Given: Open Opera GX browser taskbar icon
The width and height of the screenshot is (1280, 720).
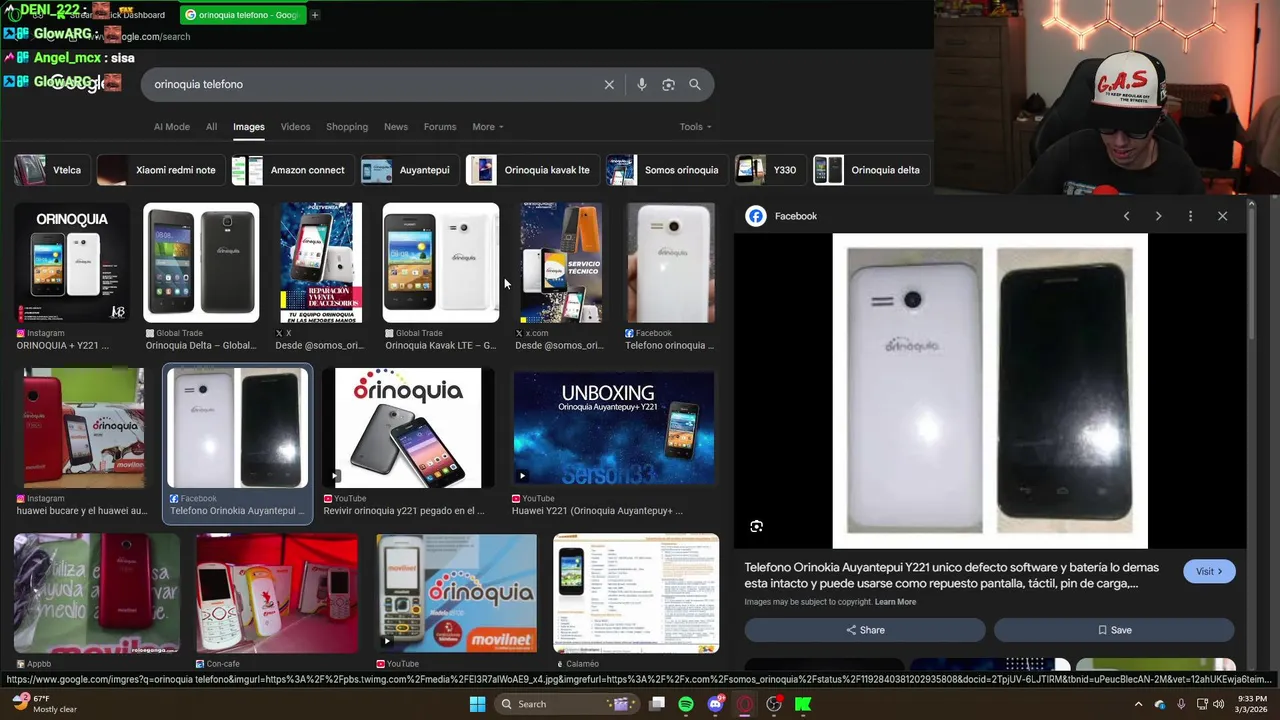Looking at the screenshot, I should pos(745,704).
